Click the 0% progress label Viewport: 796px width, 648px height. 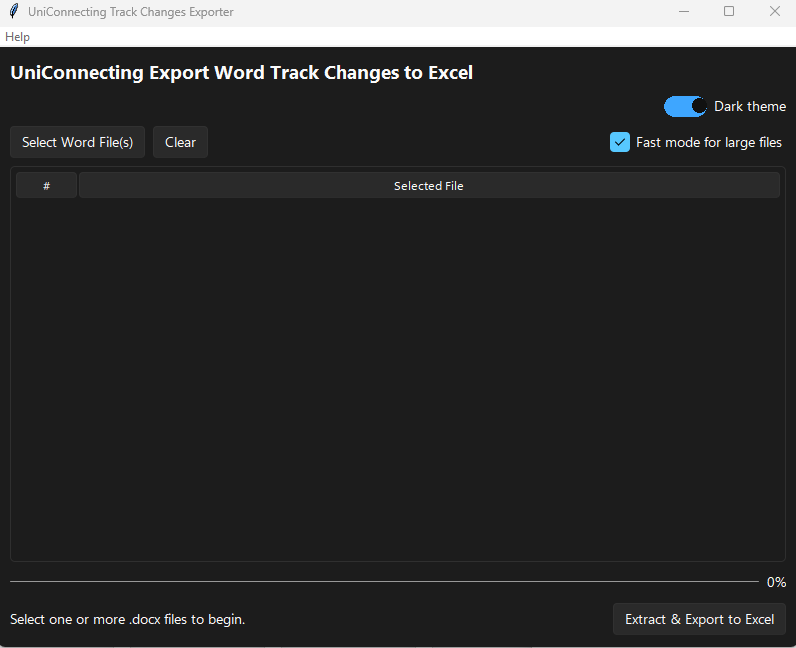(776, 582)
